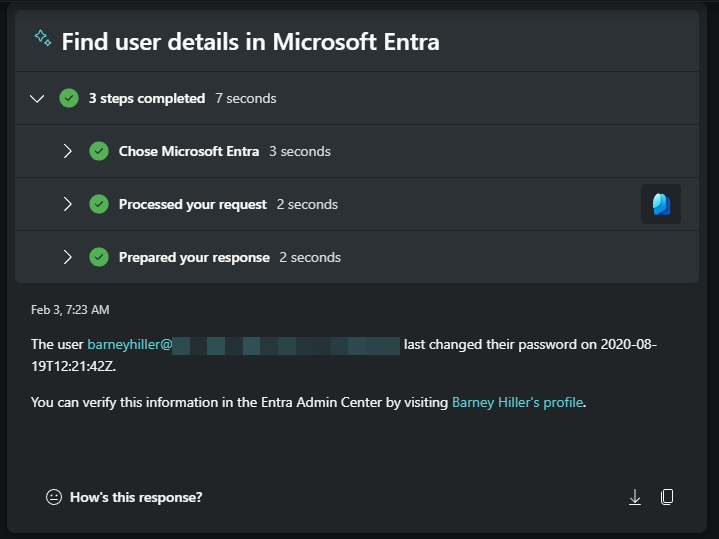The height and width of the screenshot is (539, 719).
Task: Expand the Processed your request step
Action: (x=67, y=204)
